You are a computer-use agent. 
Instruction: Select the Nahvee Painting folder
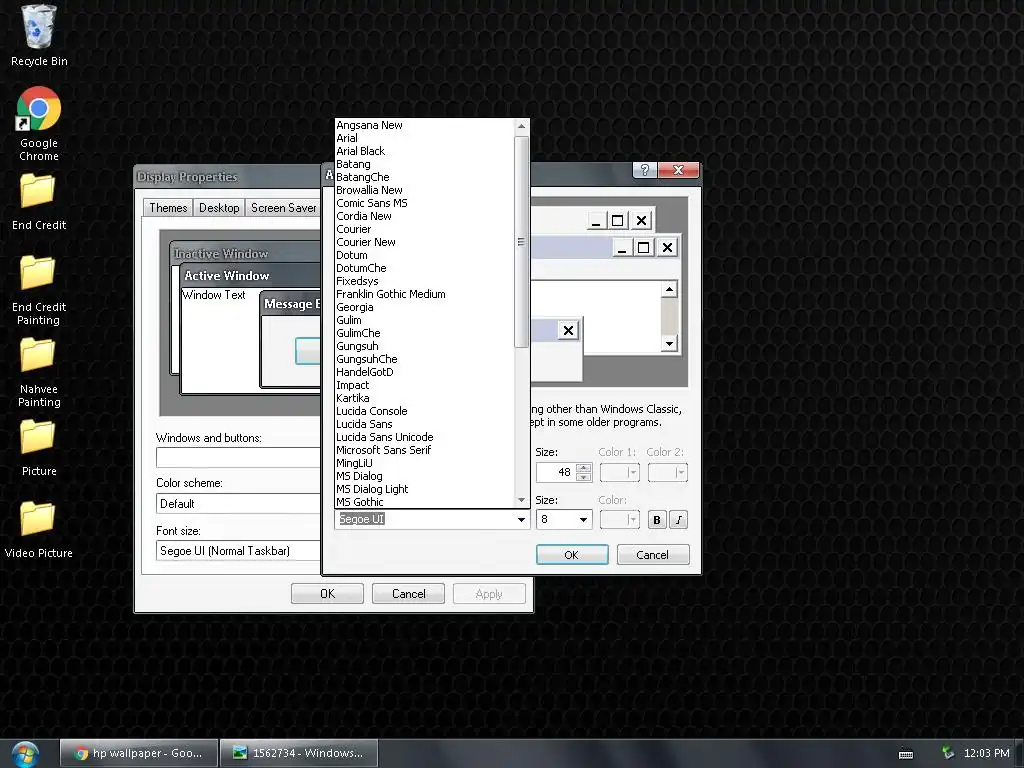coord(39,372)
